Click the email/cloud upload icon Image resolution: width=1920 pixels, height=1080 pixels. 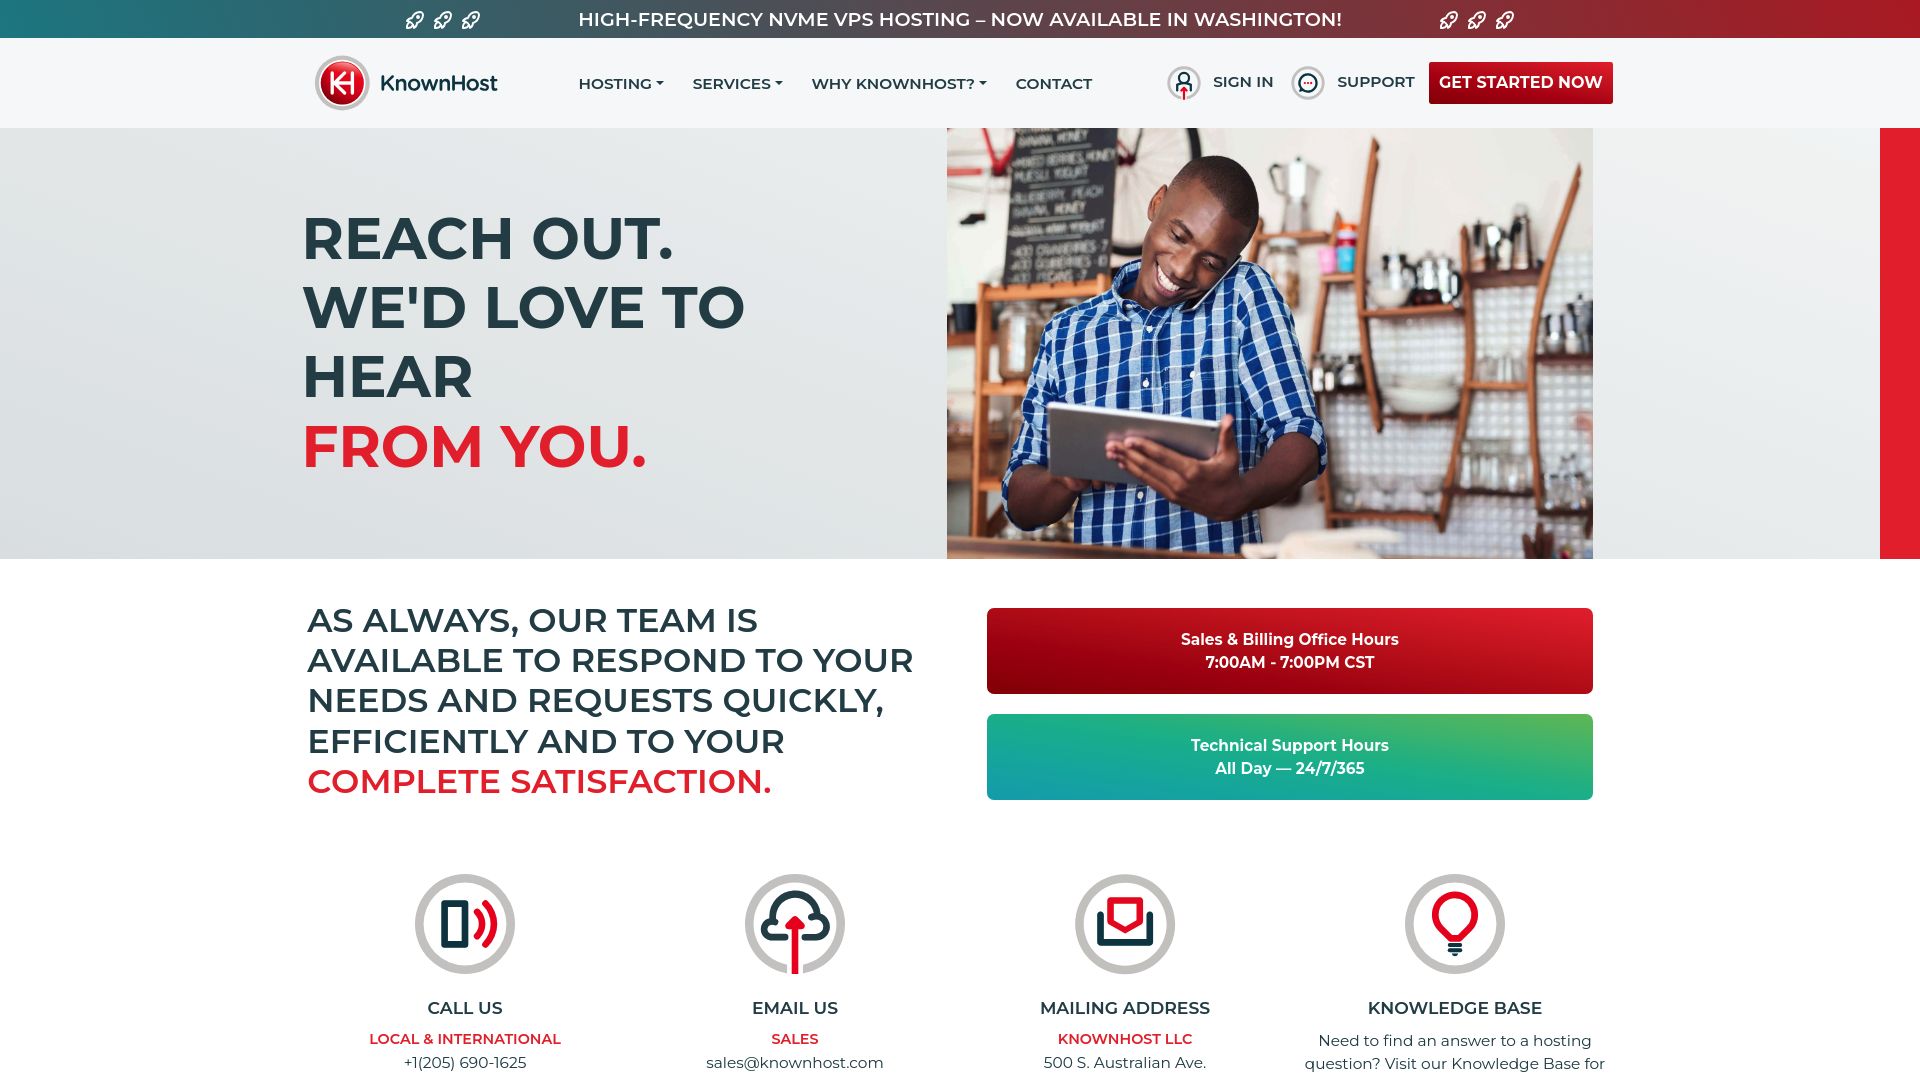point(795,923)
